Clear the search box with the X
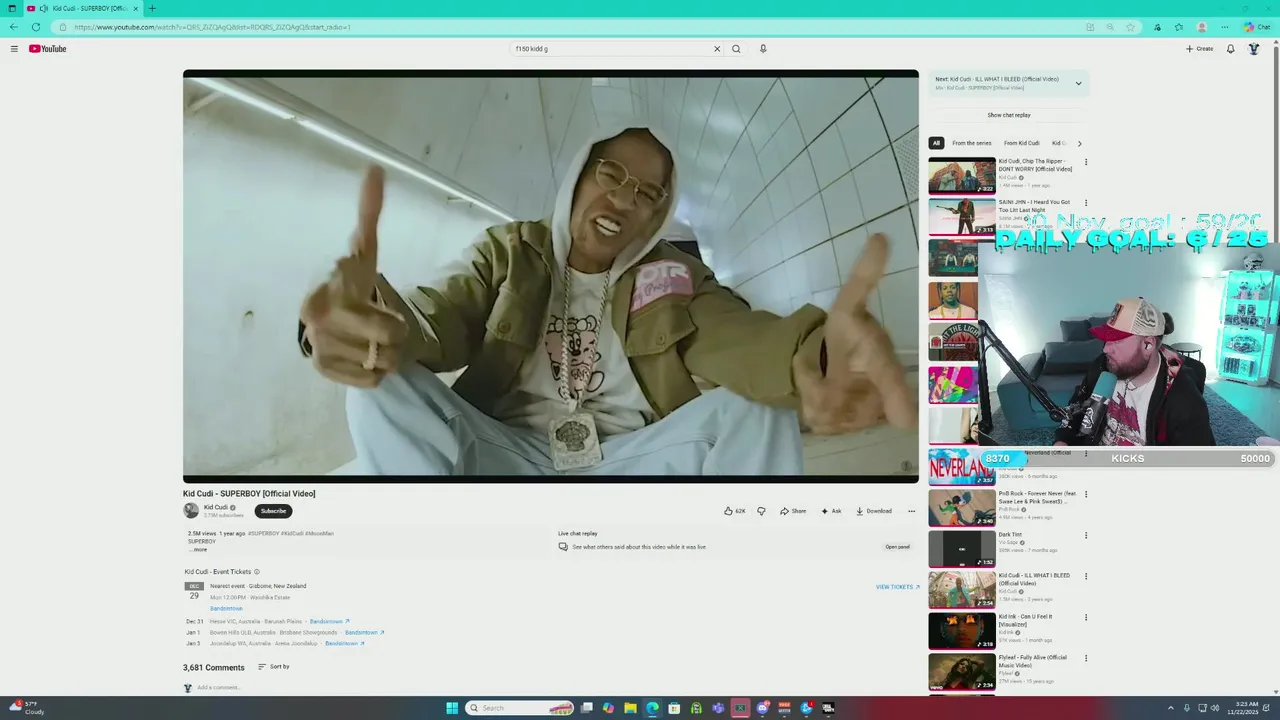 (716, 48)
